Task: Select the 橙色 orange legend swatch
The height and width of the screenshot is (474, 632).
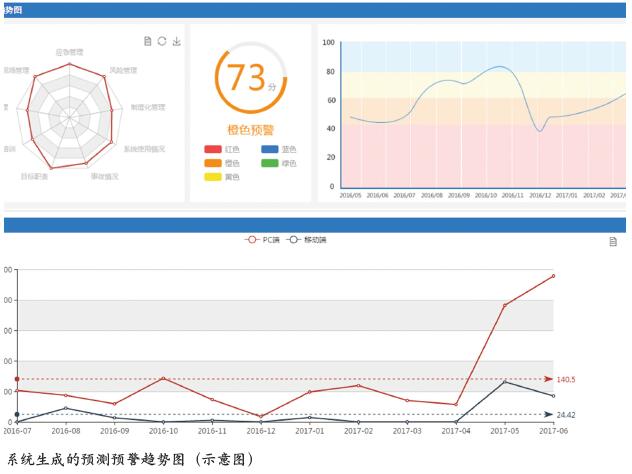Action: (213, 163)
